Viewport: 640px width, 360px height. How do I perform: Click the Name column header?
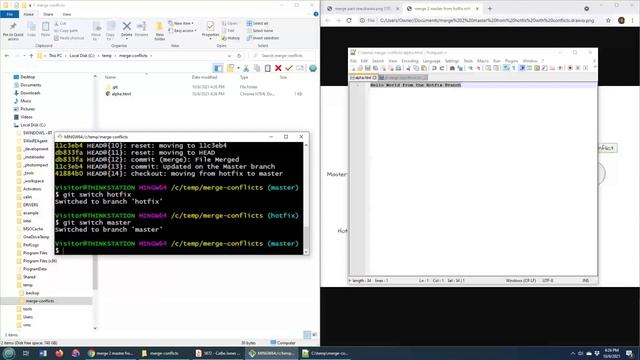(x=110, y=77)
